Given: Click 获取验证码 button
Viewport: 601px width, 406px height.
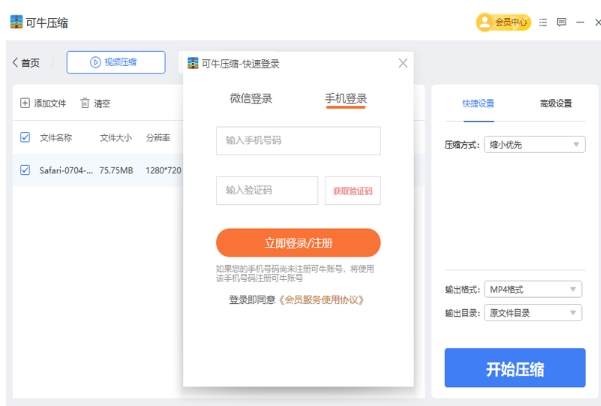Looking at the screenshot, I should (352, 190).
